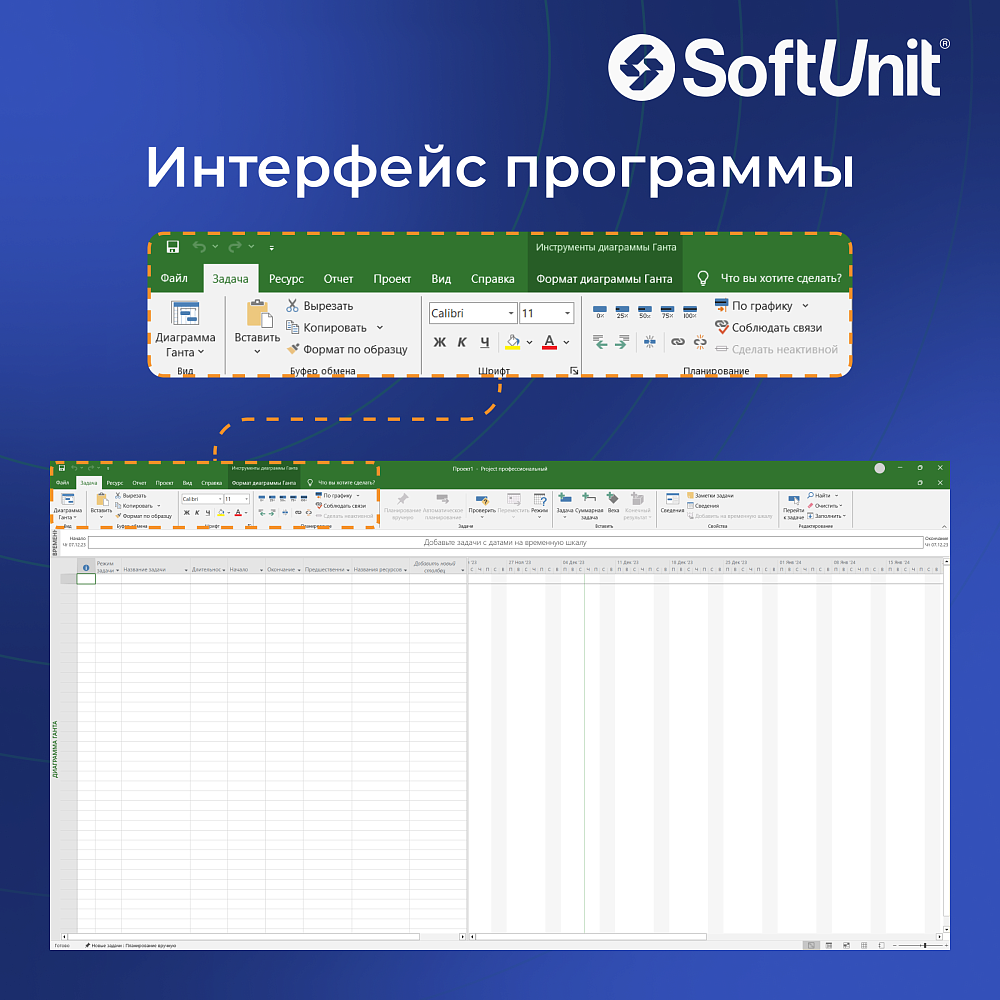Viewport: 1000px width, 1000px height.
Task: Click the split task icon in the enlarged callout
Action: [x=650, y=342]
